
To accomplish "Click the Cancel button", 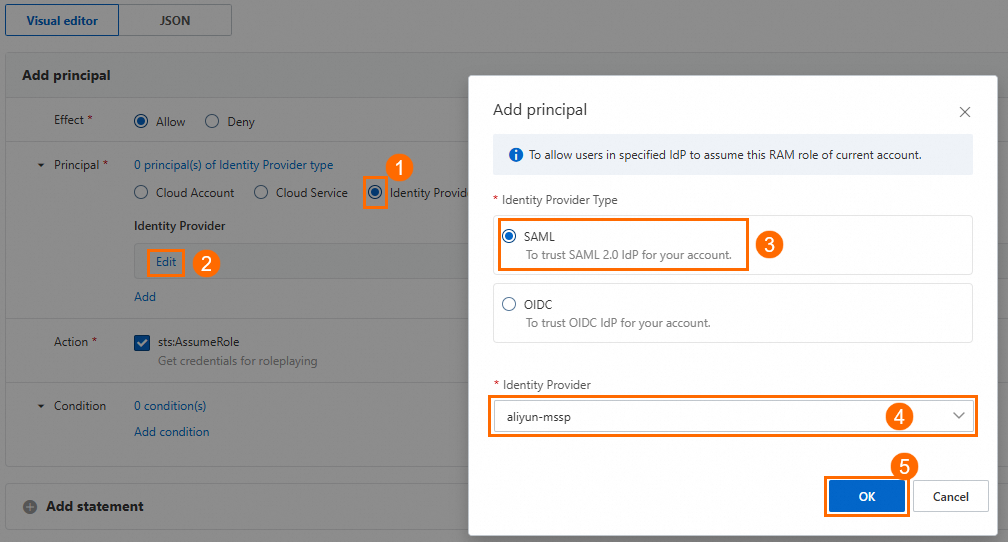I will (x=950, y=496).
